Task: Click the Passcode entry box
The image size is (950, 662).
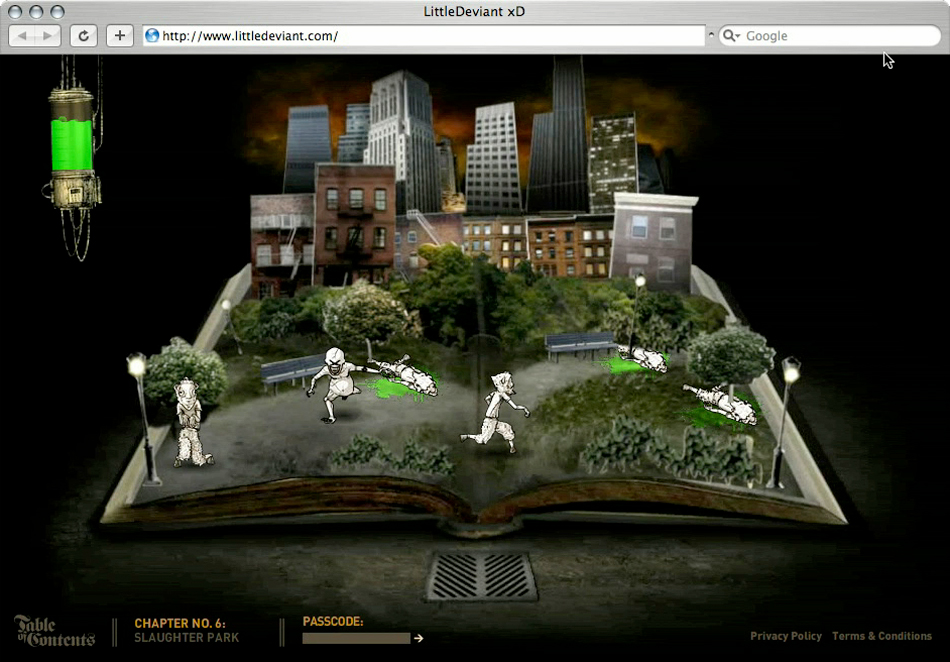Action: tap(356, 638)
